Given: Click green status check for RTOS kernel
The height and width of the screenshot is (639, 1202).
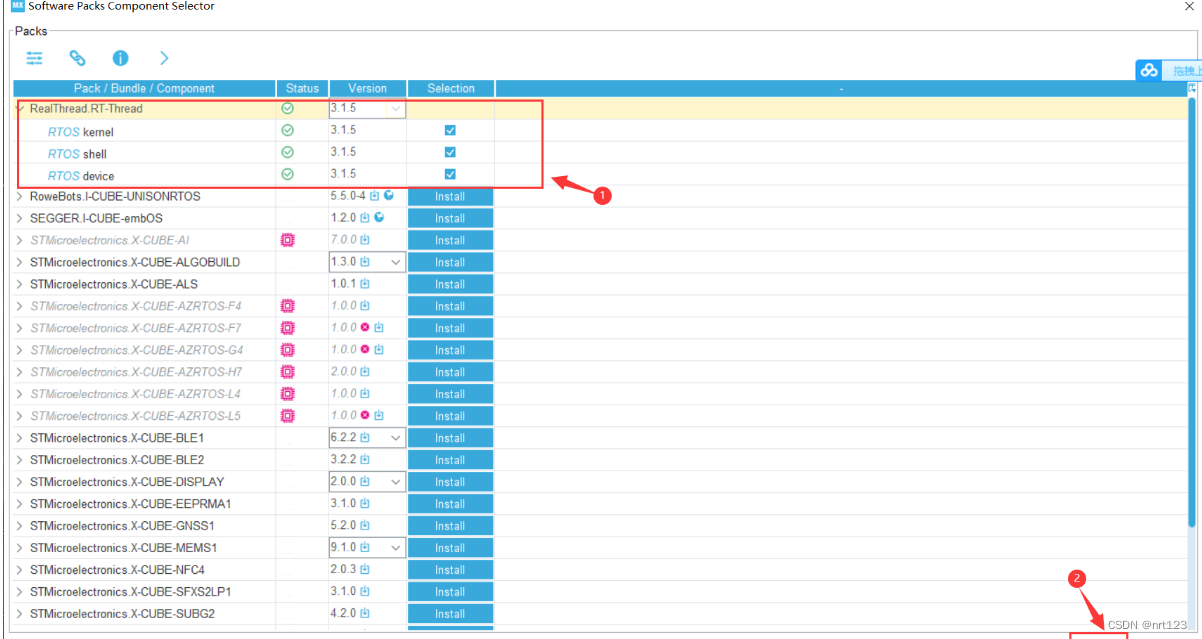Looking at the screenshot, I should (288, 130).
